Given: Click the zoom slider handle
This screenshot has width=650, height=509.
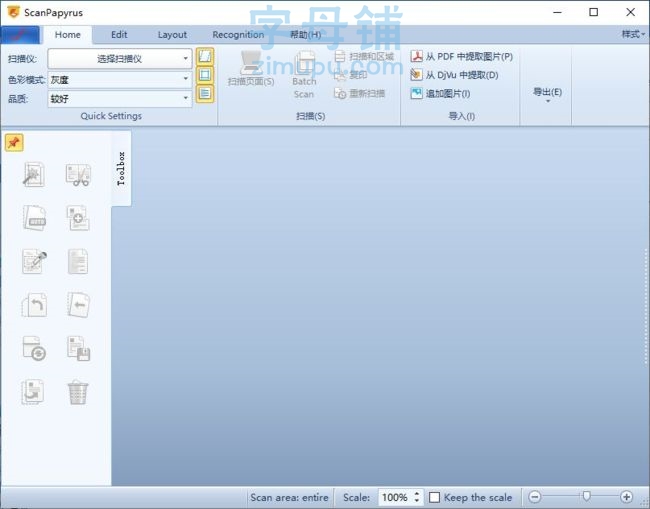Looking at the screenshot, I should 586,496.
